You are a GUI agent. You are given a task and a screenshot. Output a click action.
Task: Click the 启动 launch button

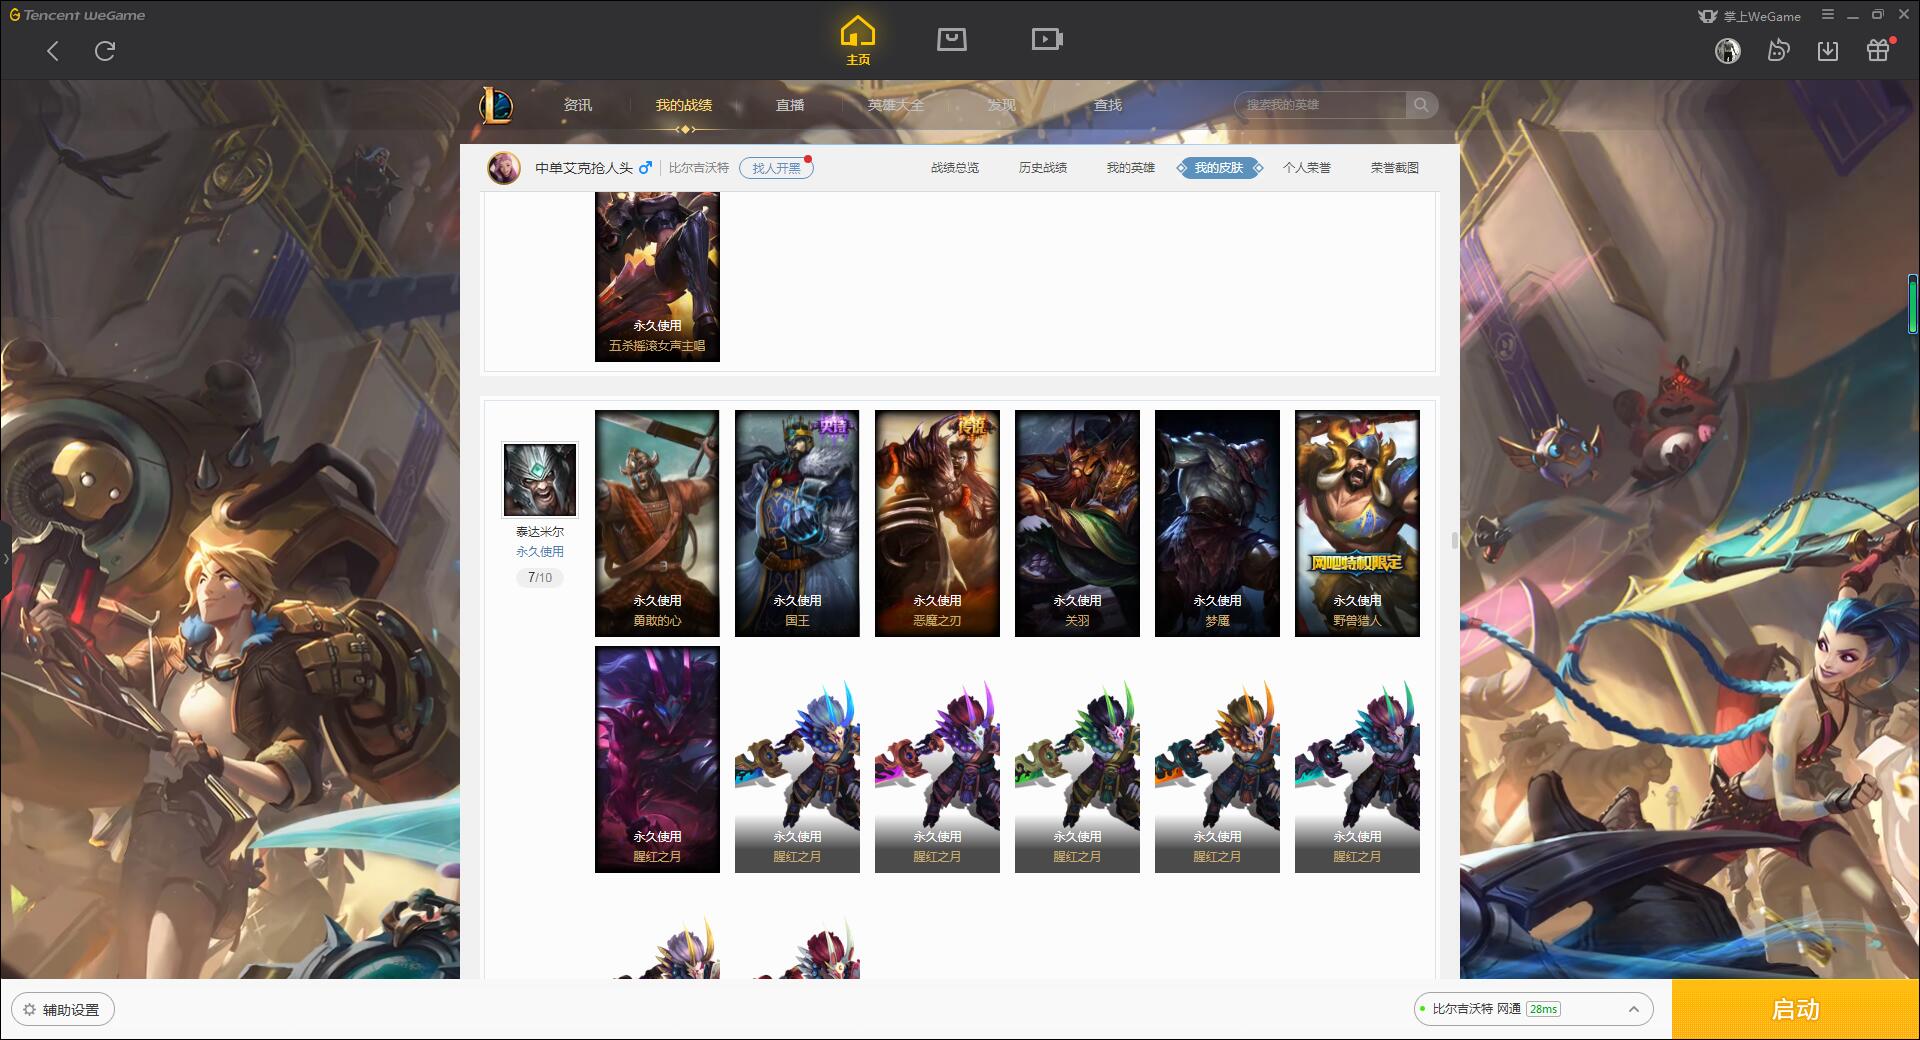coord(1795,1009)
